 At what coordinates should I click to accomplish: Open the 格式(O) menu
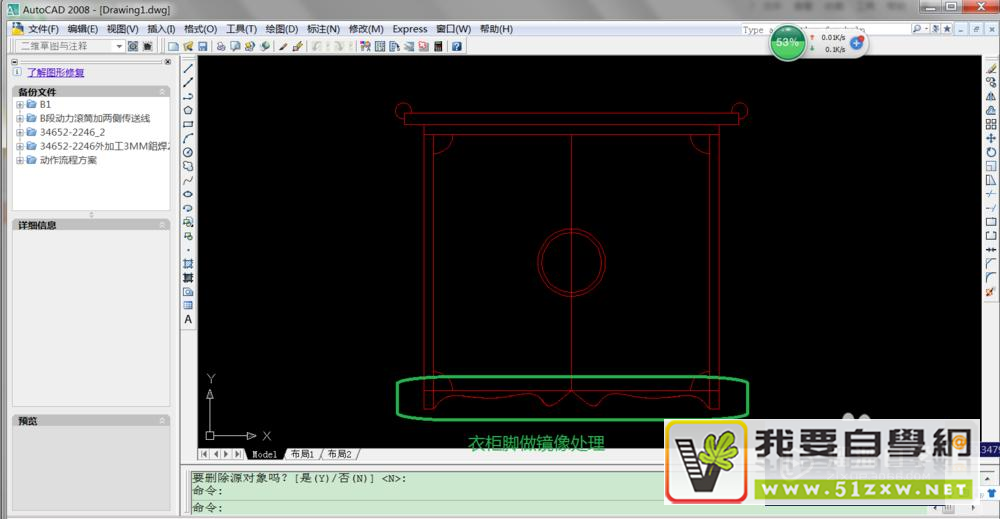(x=200, y=29)
